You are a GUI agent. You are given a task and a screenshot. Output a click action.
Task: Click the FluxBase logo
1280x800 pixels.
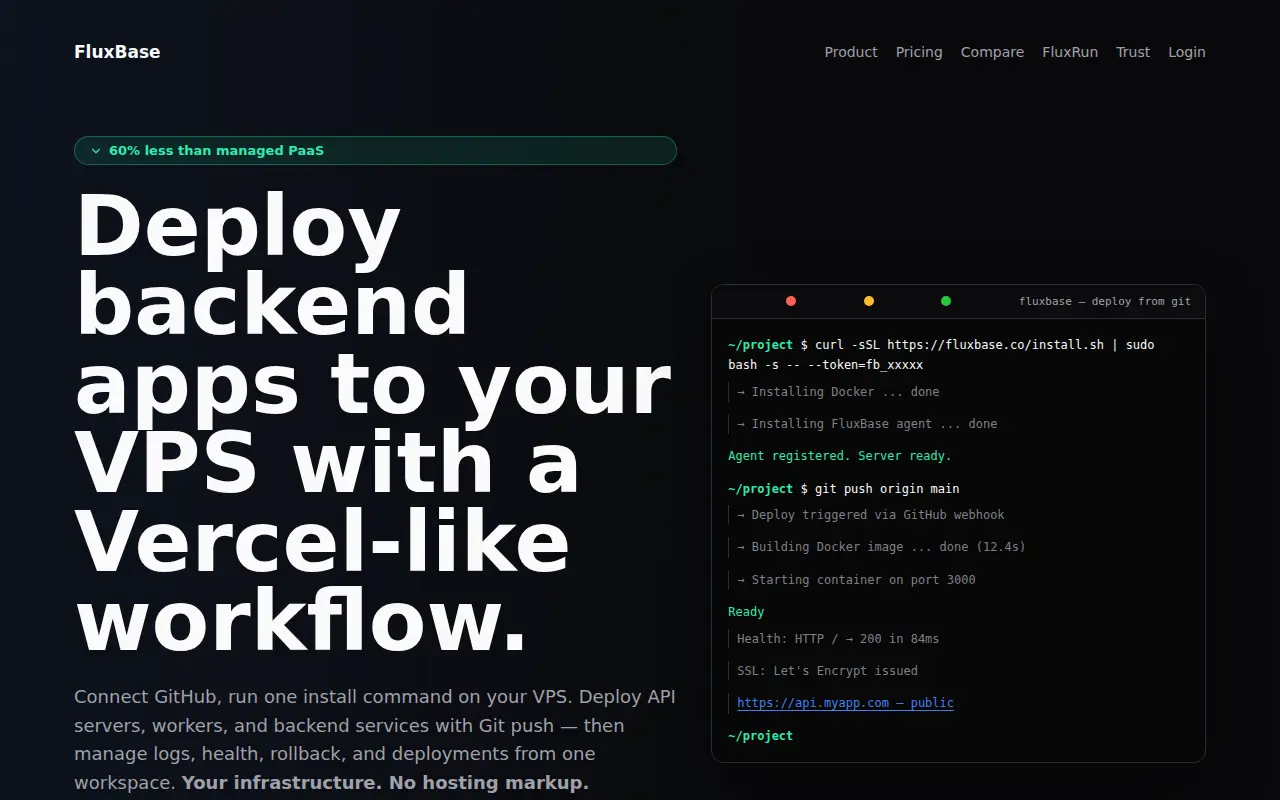click(117, 52)
